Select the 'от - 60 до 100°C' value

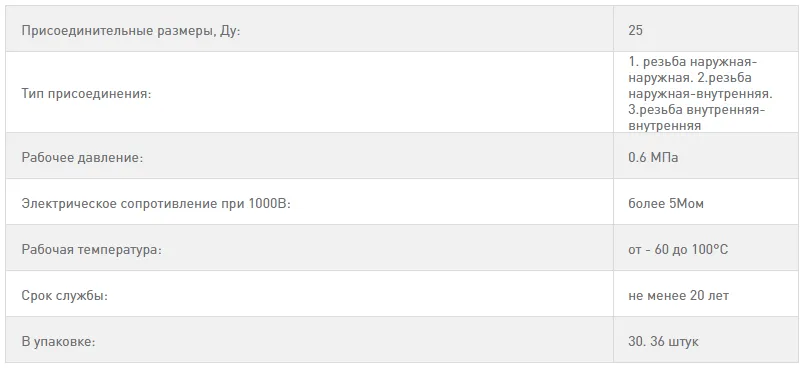click(678, 250)
